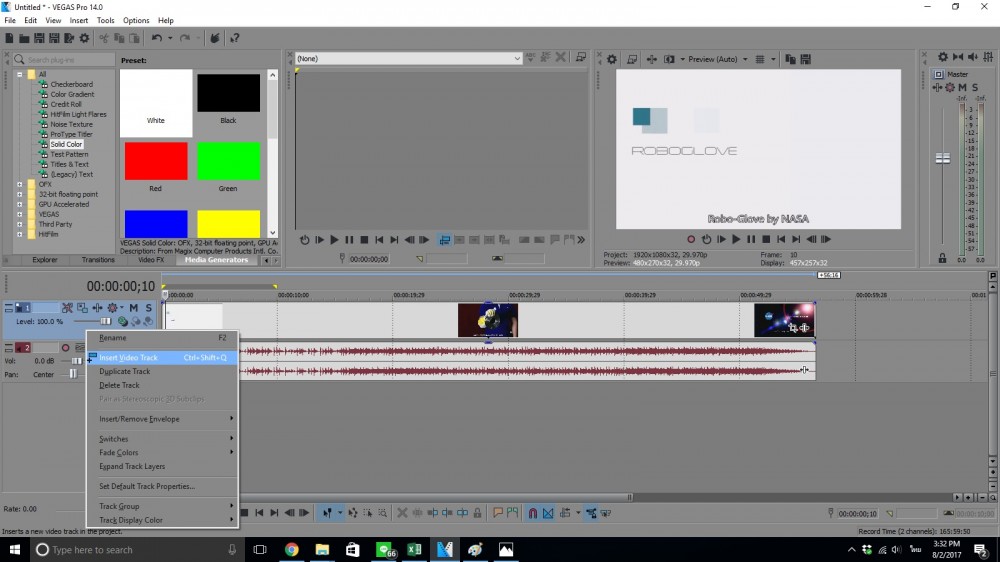Open the What's This help icon
This screenshot has height=562, width=1000.
pos(235,38)
